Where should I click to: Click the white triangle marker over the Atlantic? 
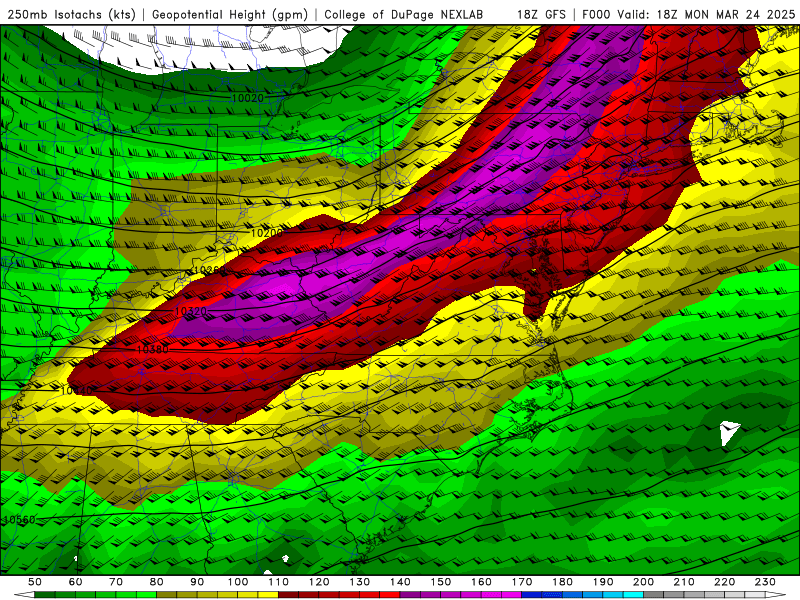point(729,433)
